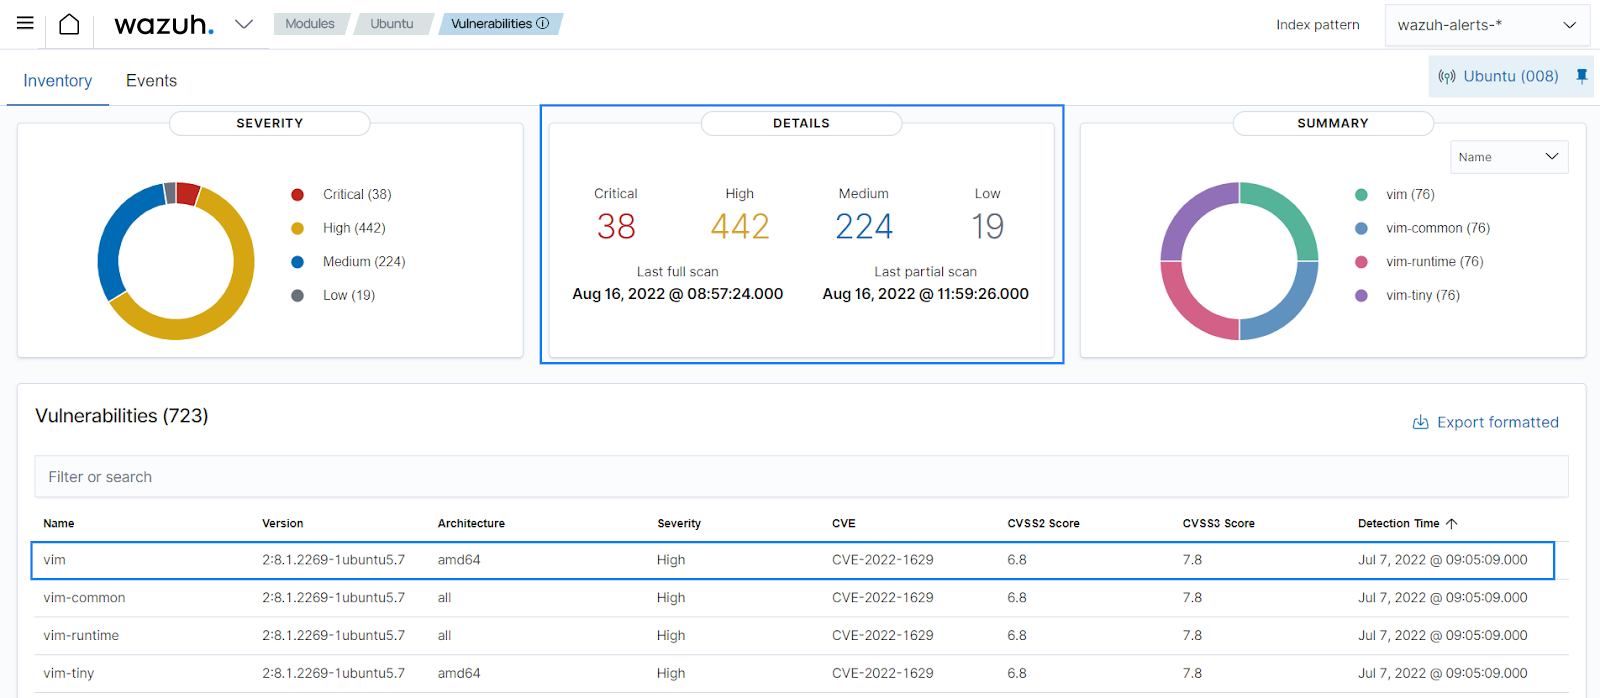This screenshot has height=698, width=1600.
Task: Open the wazuh-alerts-* index pattern dropdown
Action: (1487, 25)
